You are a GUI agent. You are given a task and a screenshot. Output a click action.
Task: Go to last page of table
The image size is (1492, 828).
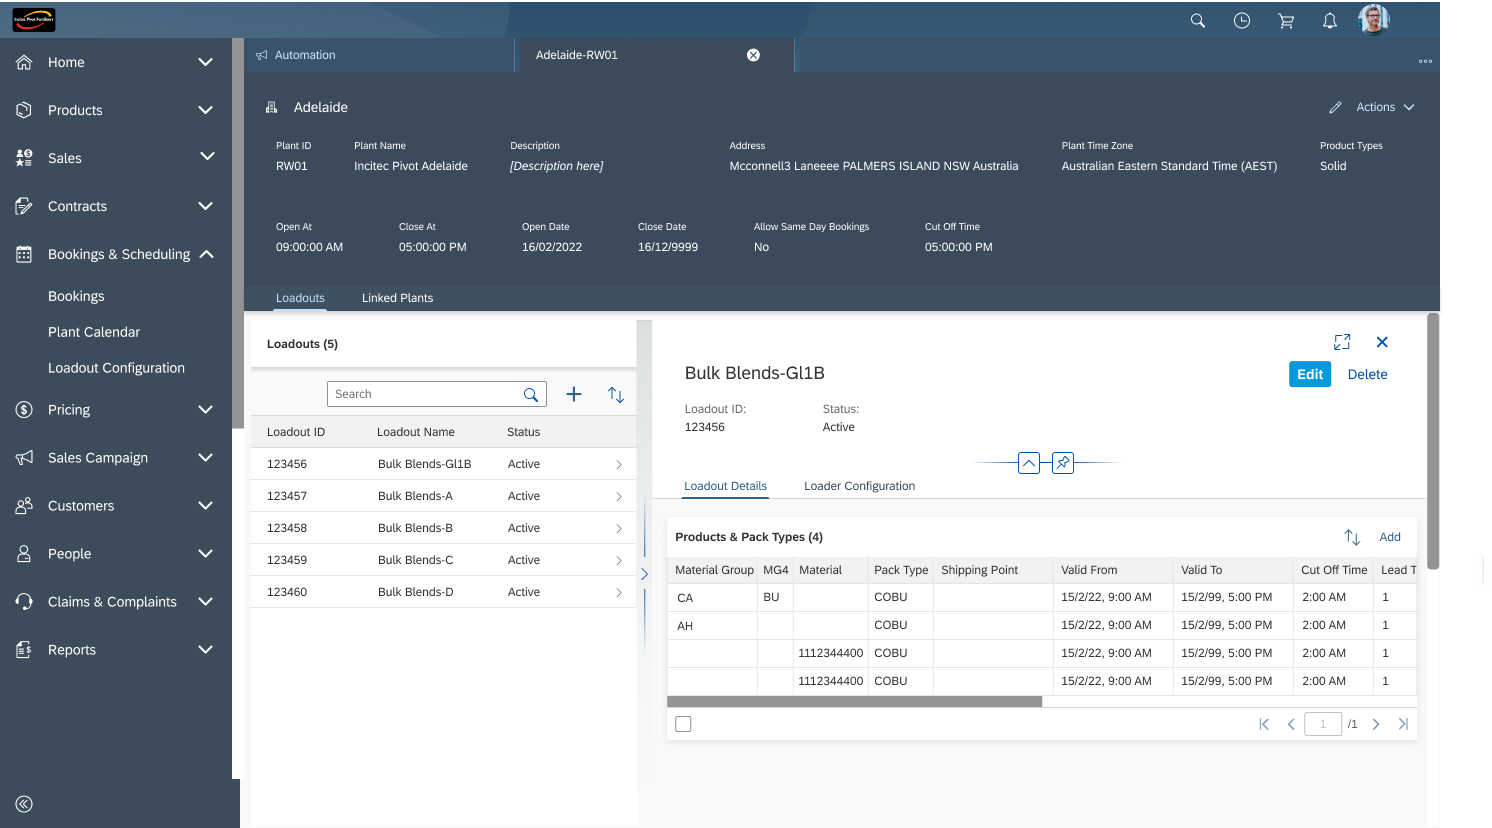[x=1403, y=724]
